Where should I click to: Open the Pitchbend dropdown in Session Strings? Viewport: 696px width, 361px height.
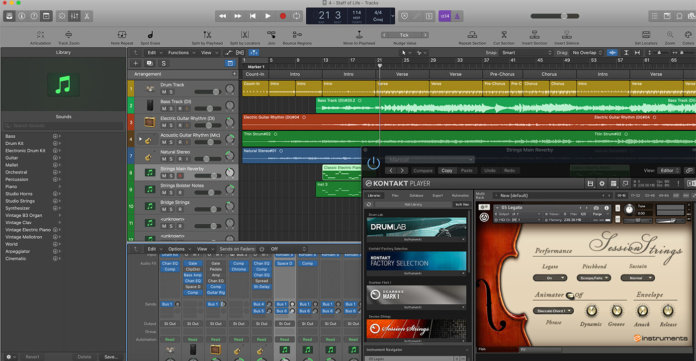click(x=594, y=278)
